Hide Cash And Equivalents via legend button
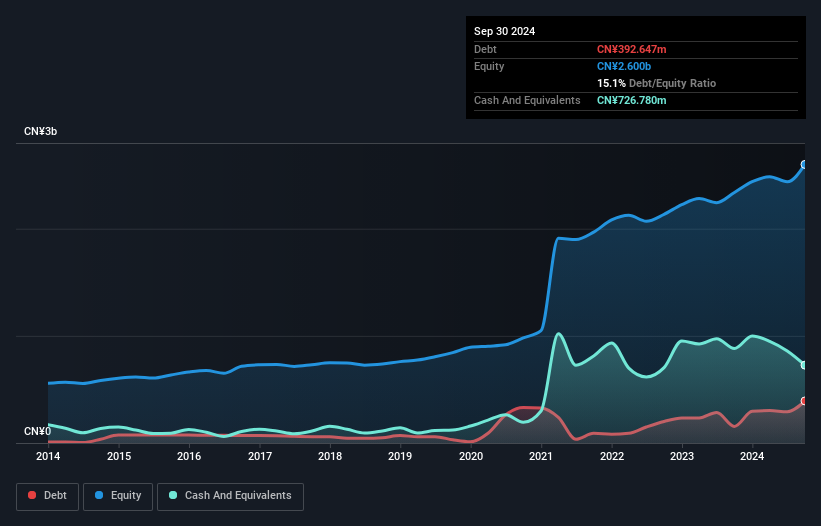821x526 pixels. pyautogui.click(x=230, y=496)
